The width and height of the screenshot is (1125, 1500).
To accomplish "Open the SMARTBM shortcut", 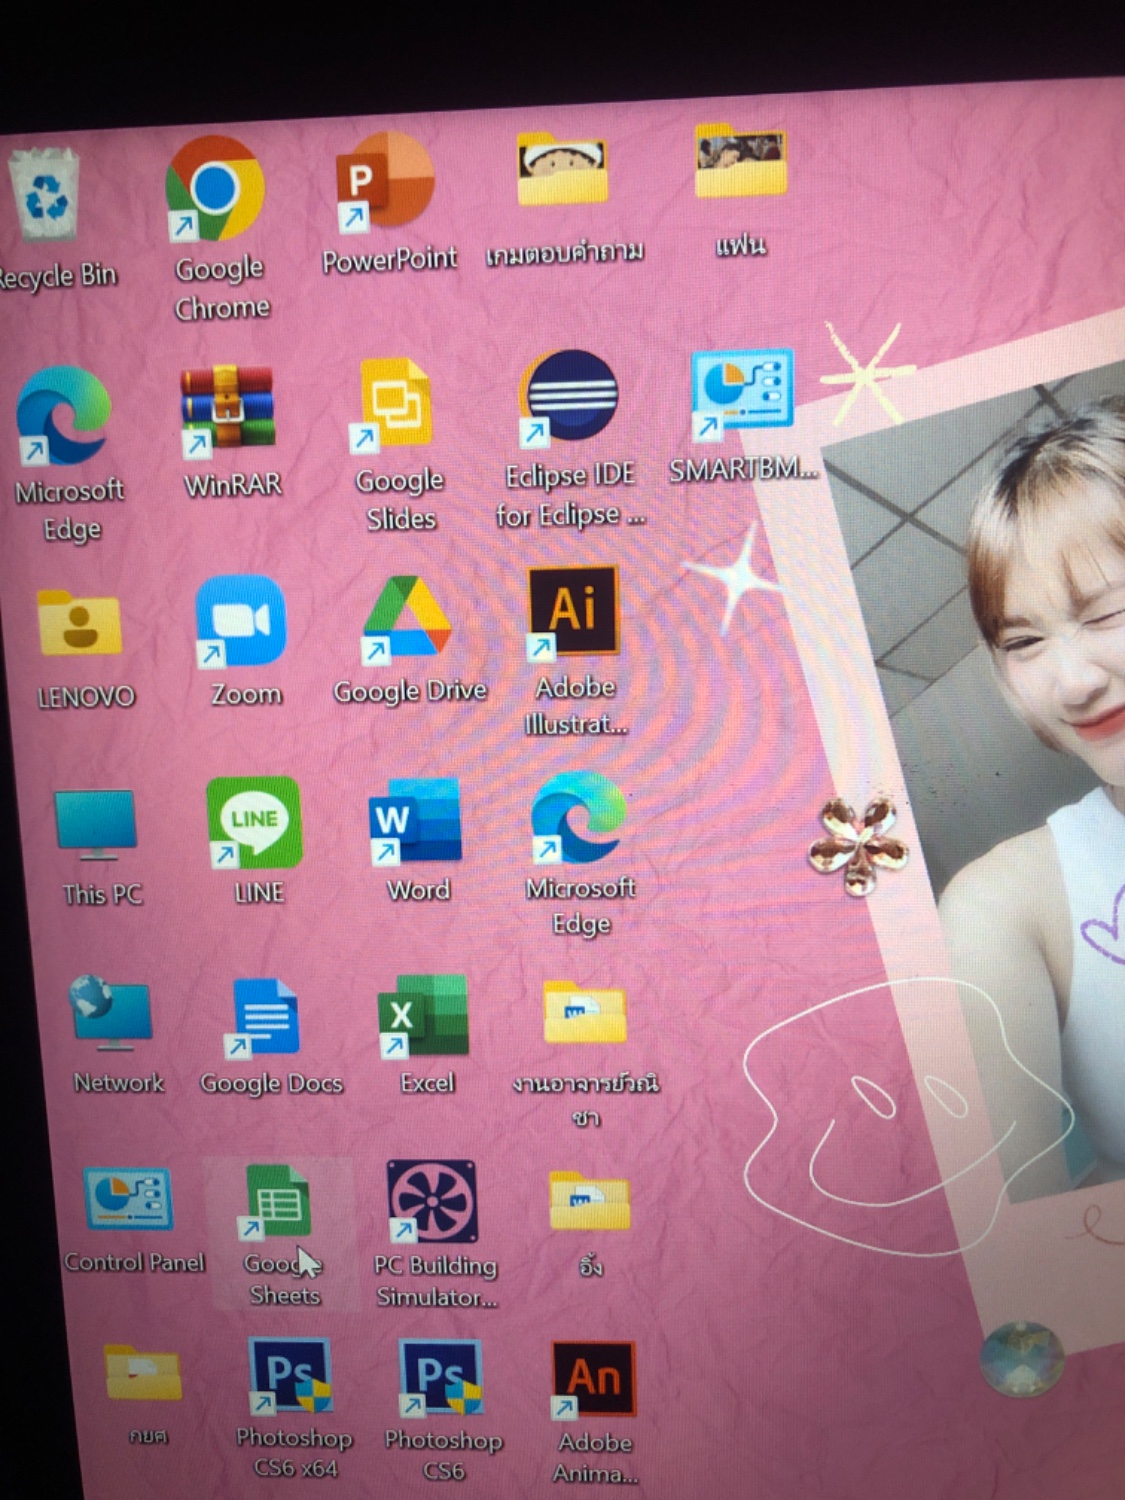I will [742, 392].
